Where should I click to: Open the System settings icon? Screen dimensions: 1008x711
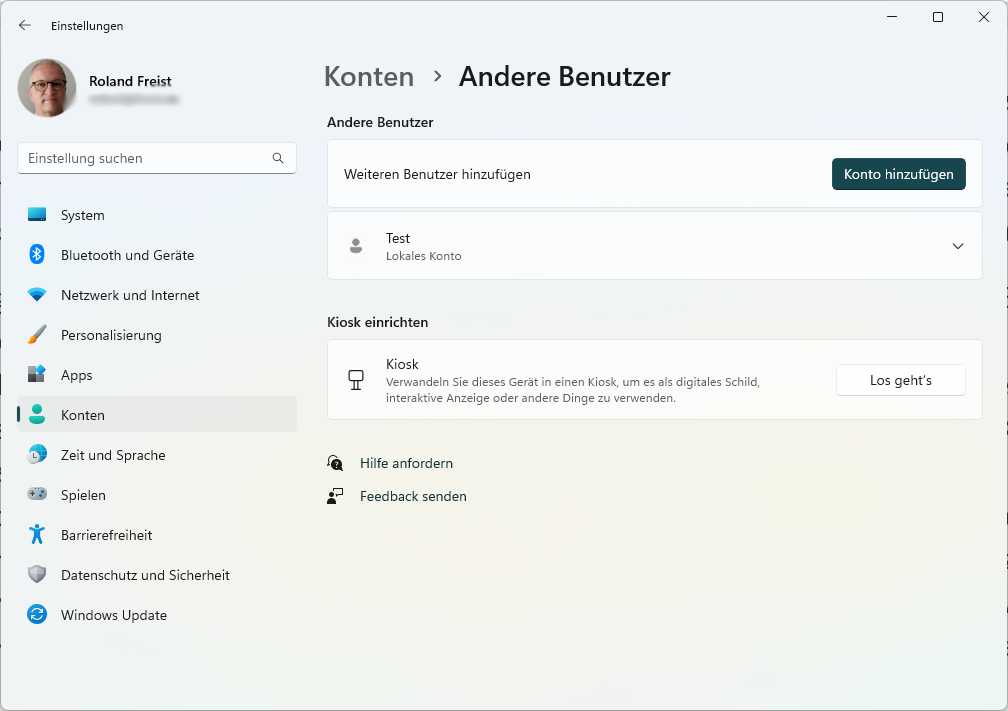[36, 215]
